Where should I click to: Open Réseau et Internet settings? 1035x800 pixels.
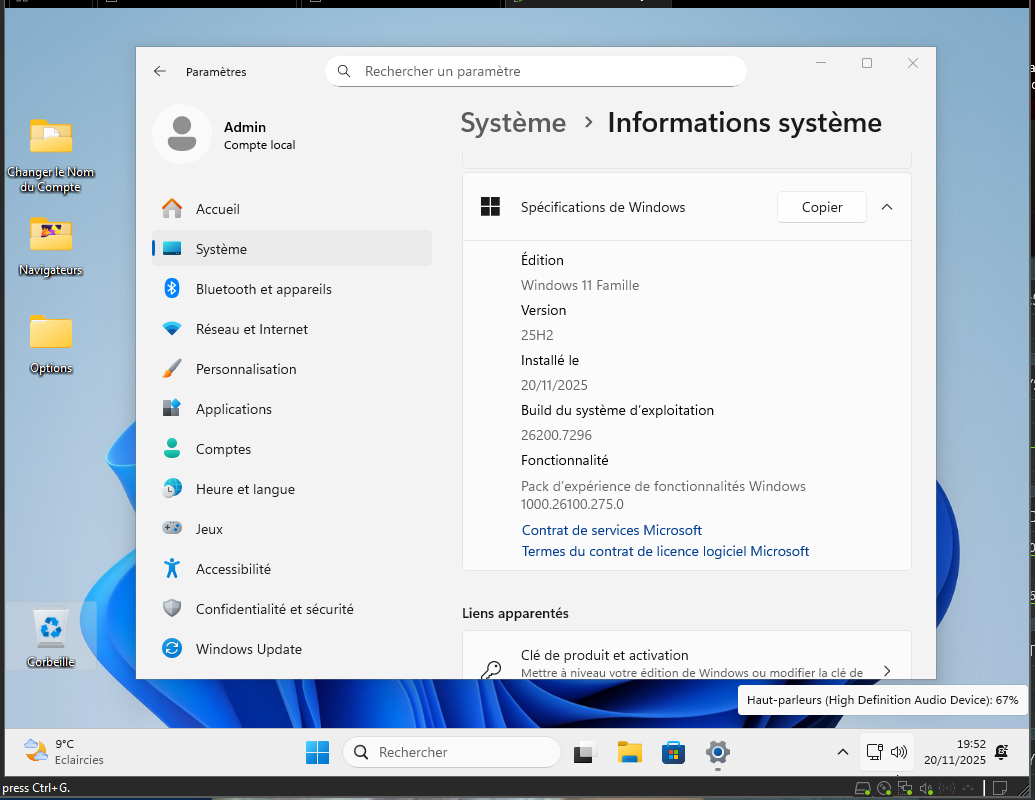(251, 329)
